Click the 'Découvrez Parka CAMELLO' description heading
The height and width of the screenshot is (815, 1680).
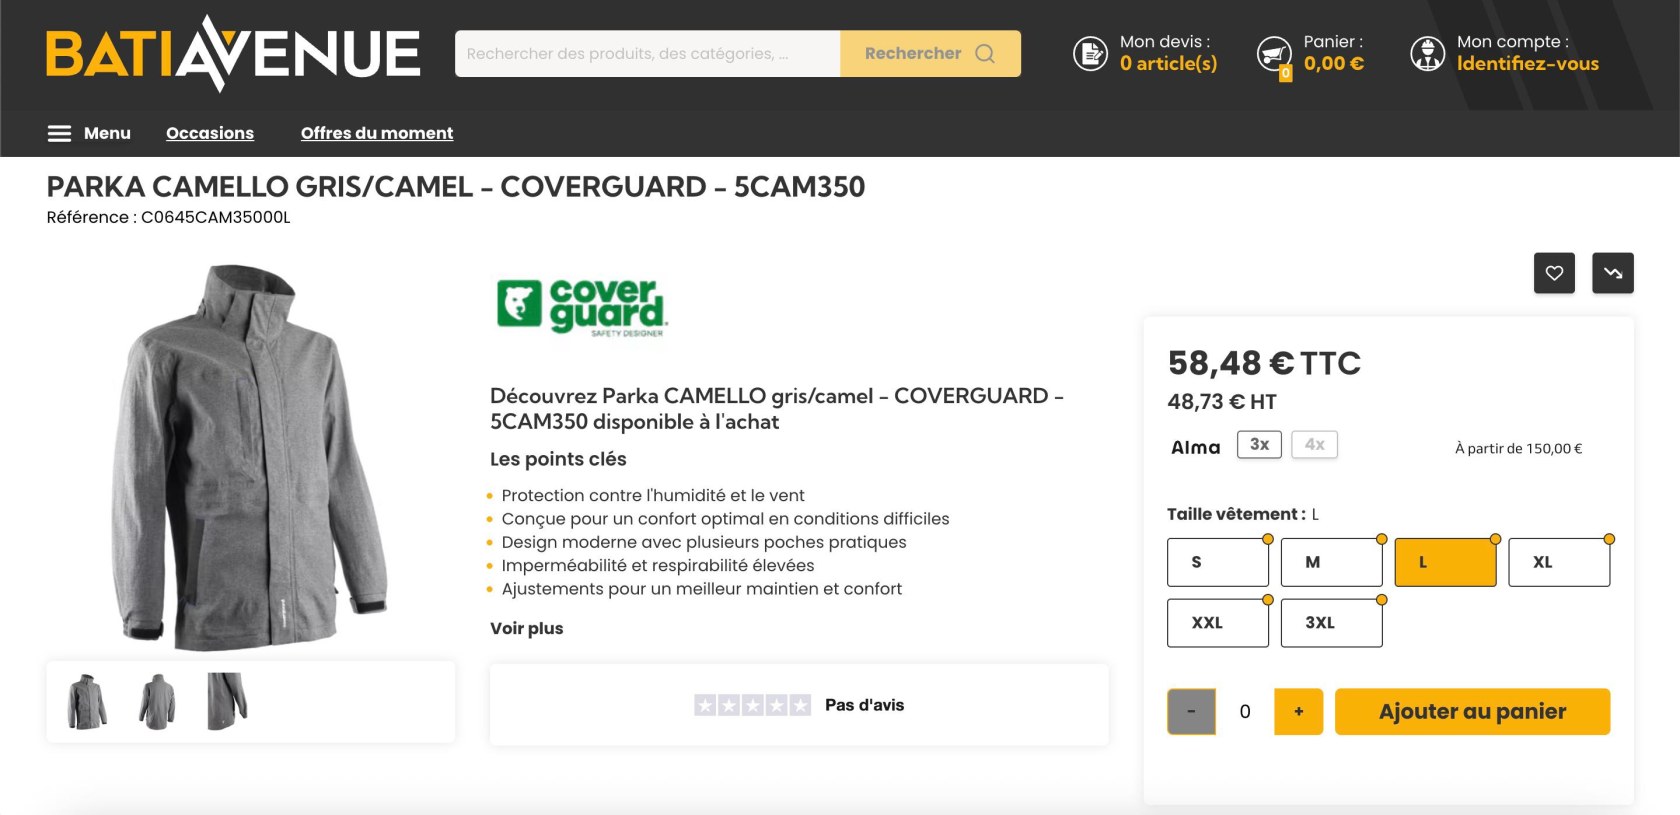coord(777,409)
